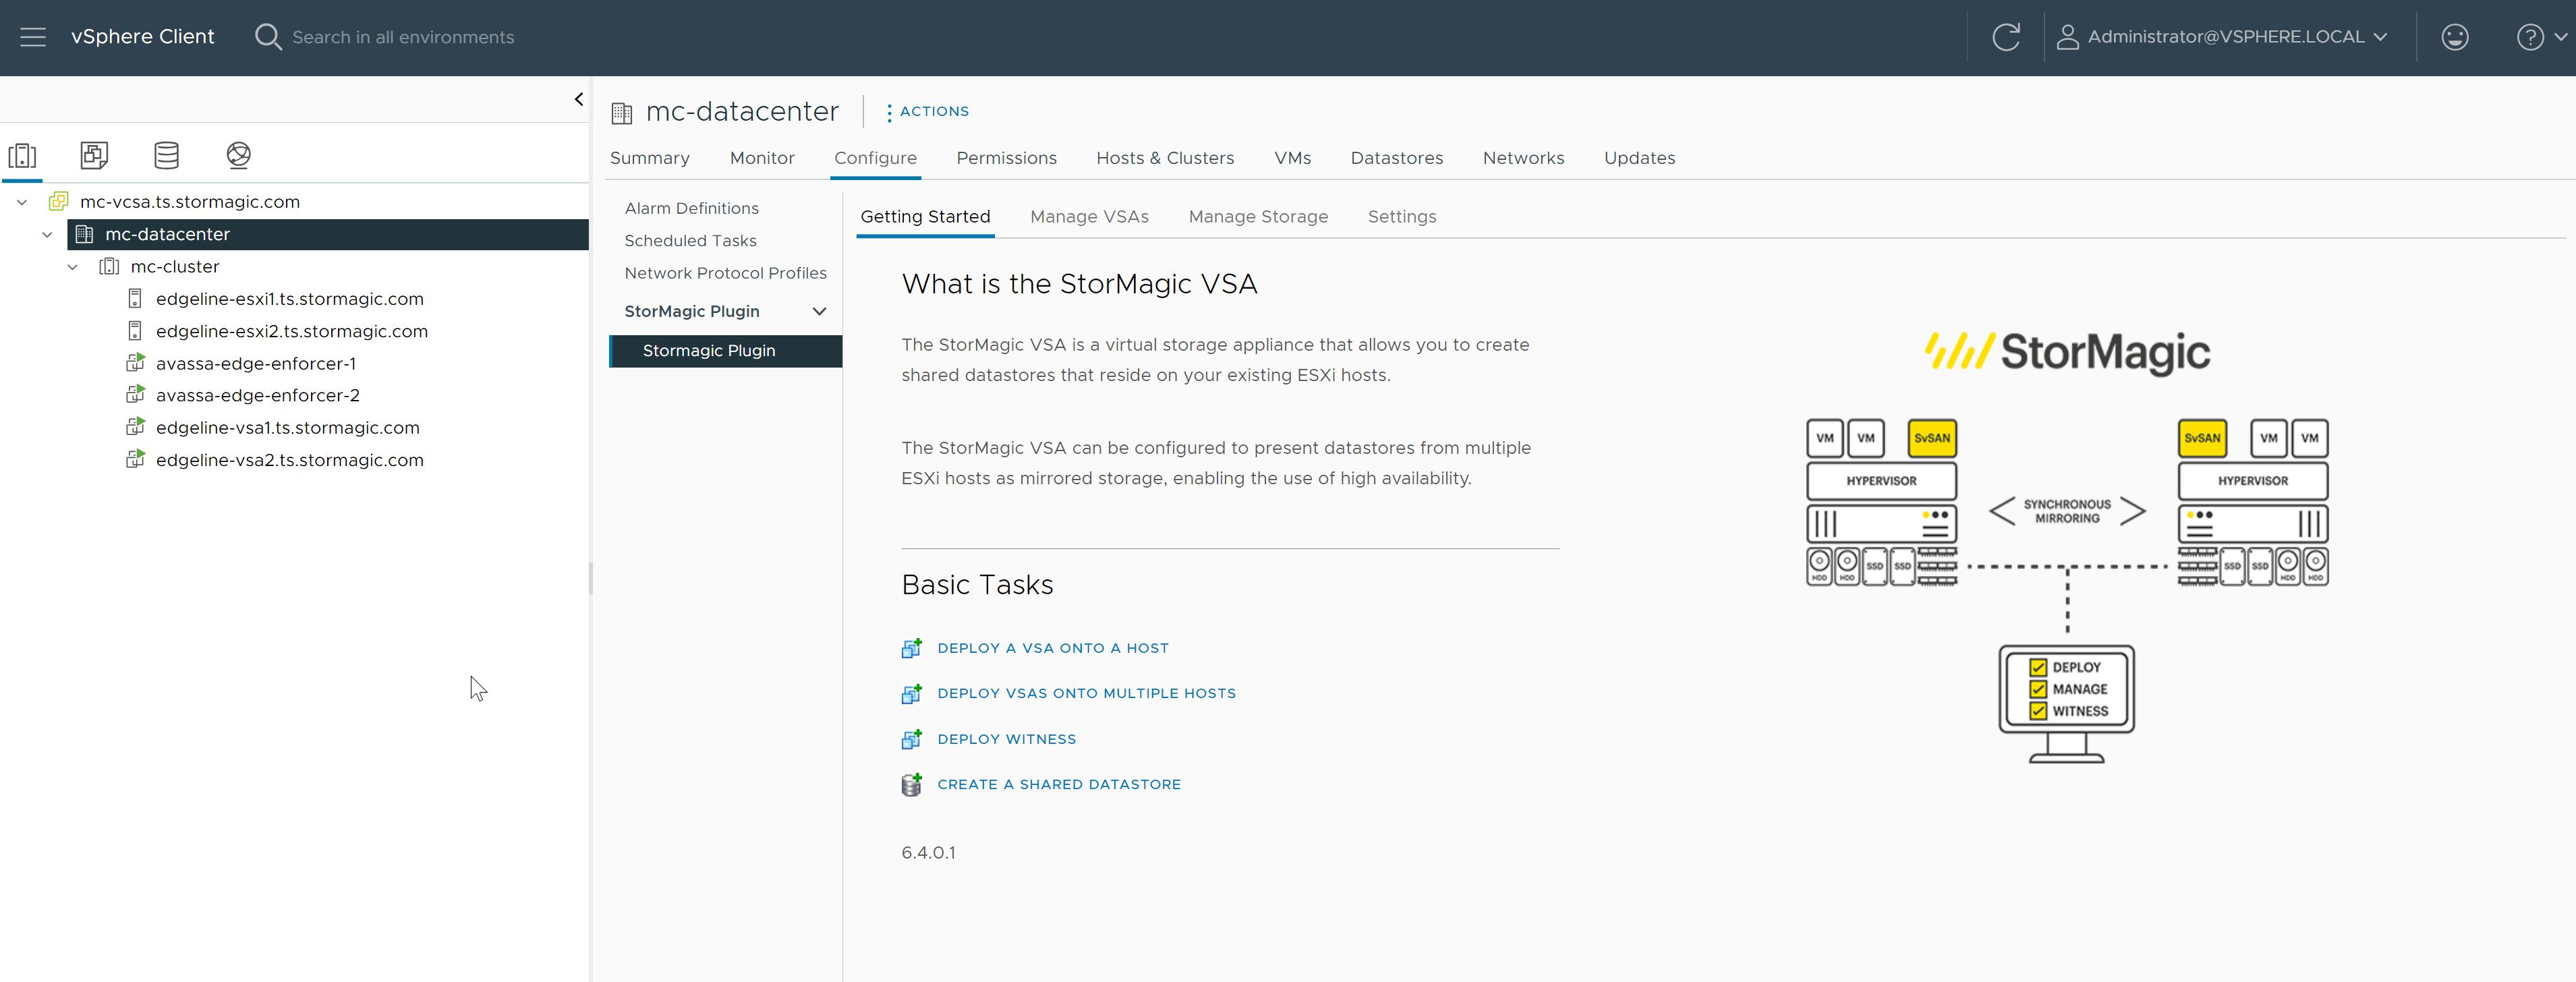The width and height of the screenshot is (2576, 982).
Task: Switch to Hosts and Clusters inventory view
Action: click(22, 155)
